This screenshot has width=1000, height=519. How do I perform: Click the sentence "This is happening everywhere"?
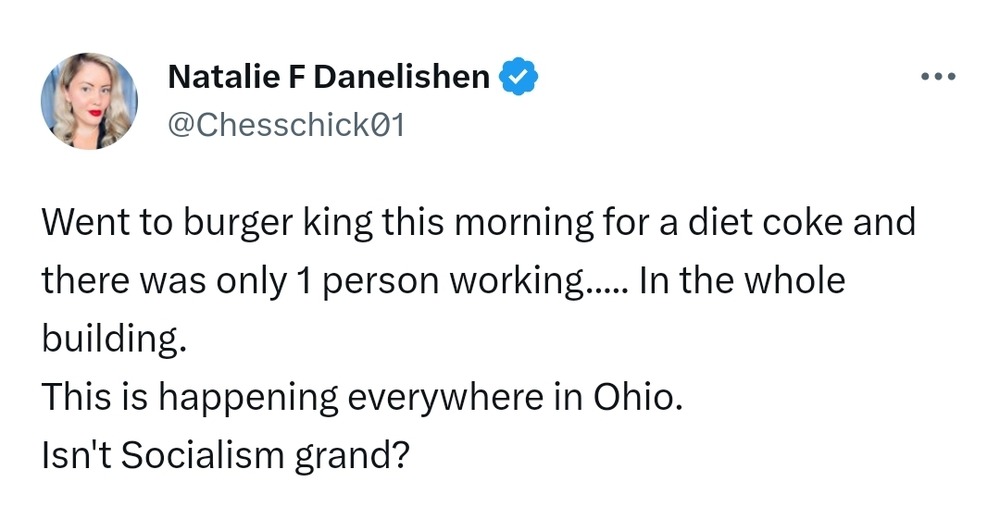pyautogui.click(x=361, y=398)
